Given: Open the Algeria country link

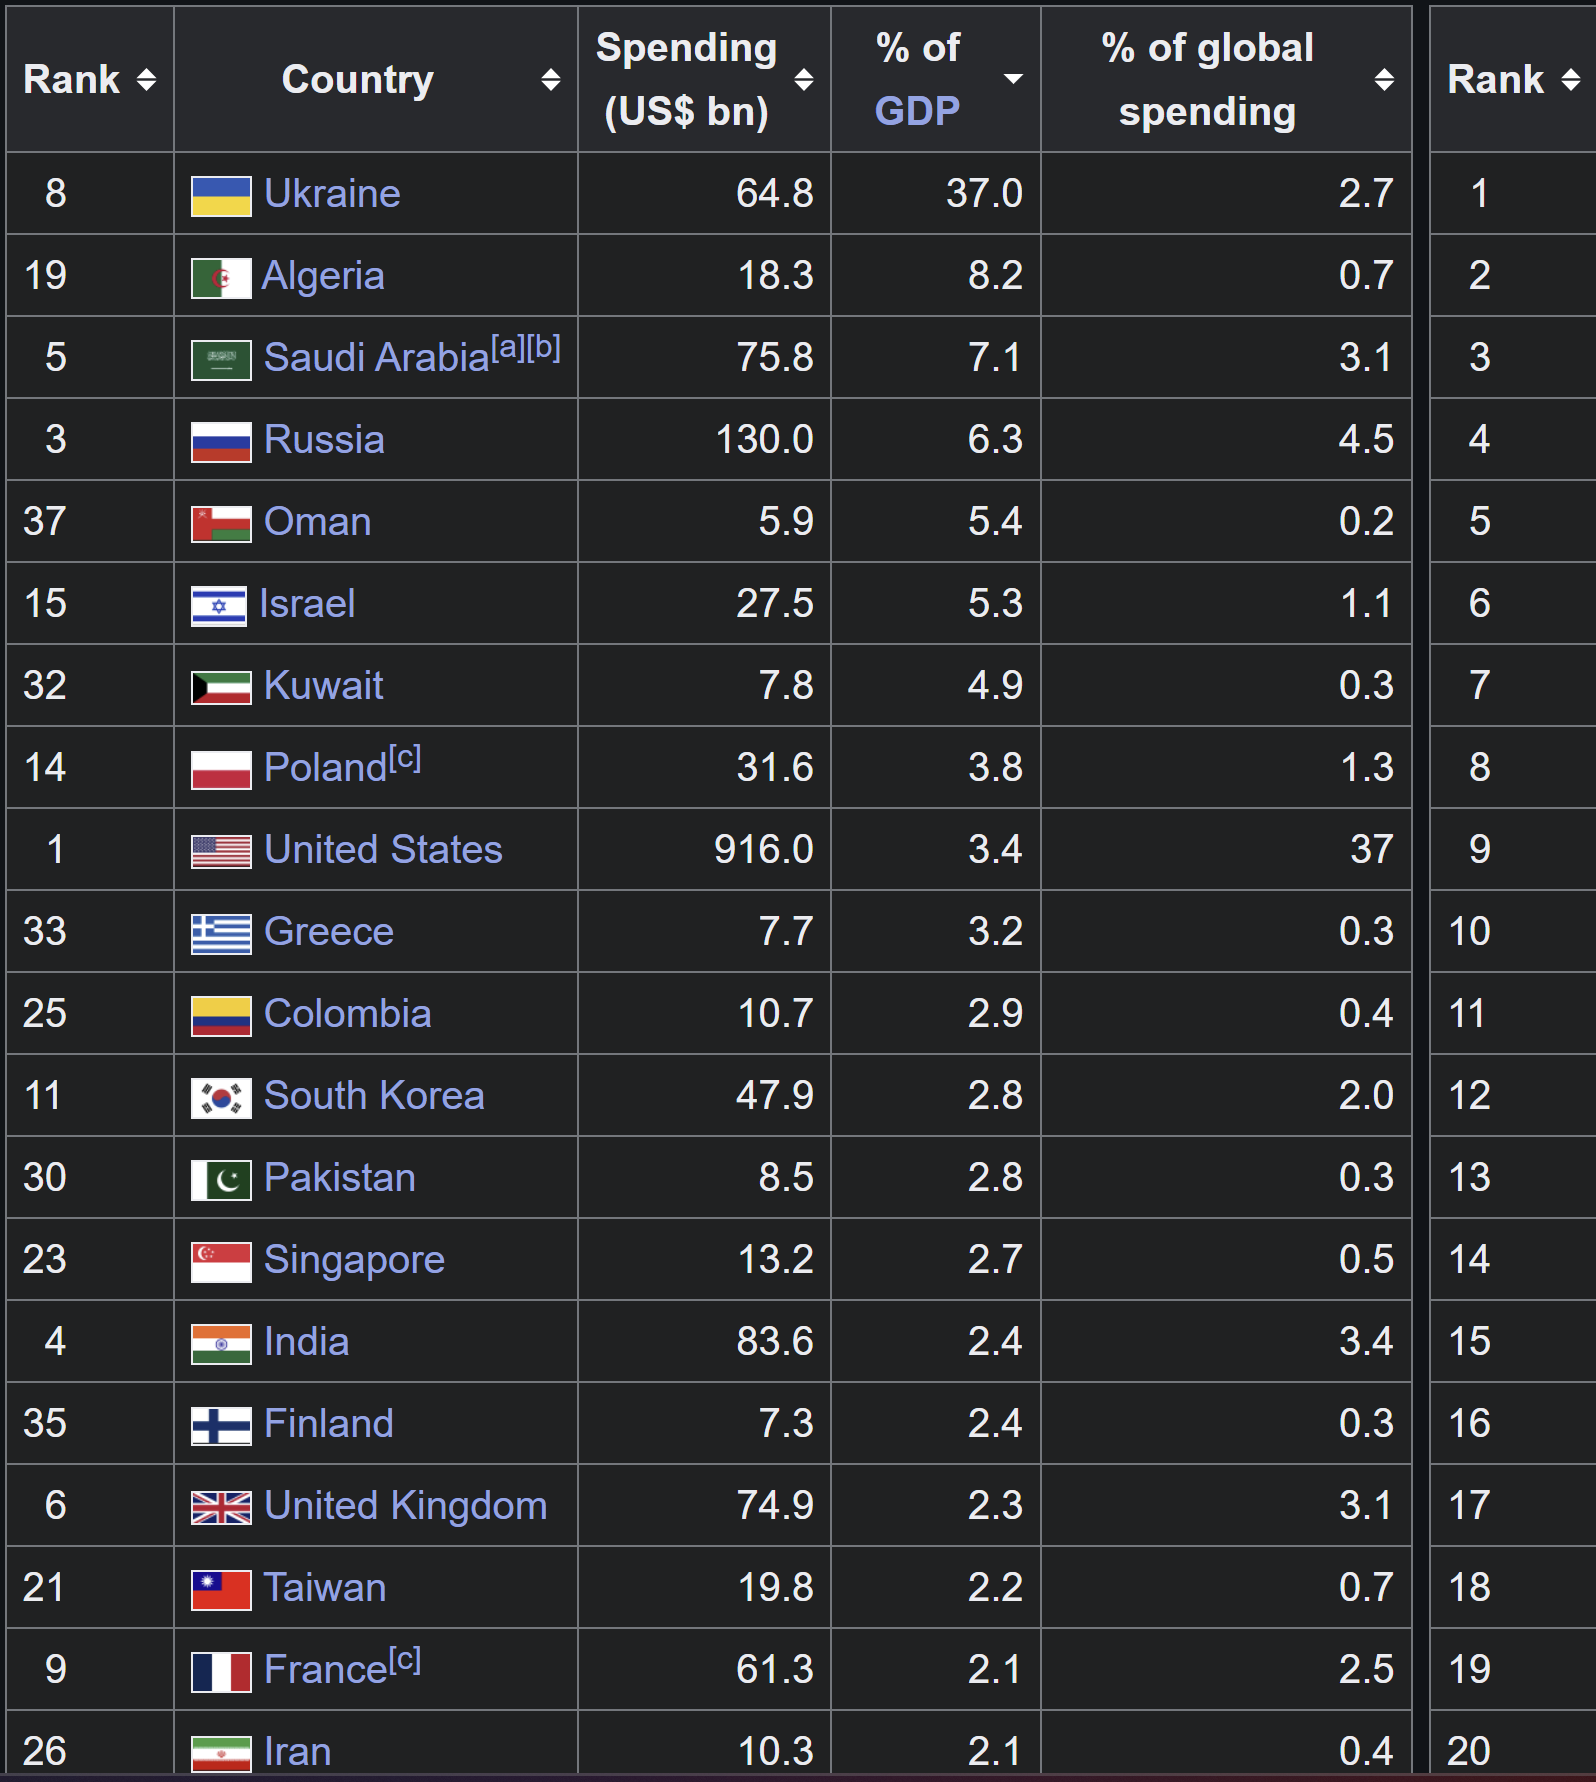Looking at the screenshot, I should [x=323, y=276].
